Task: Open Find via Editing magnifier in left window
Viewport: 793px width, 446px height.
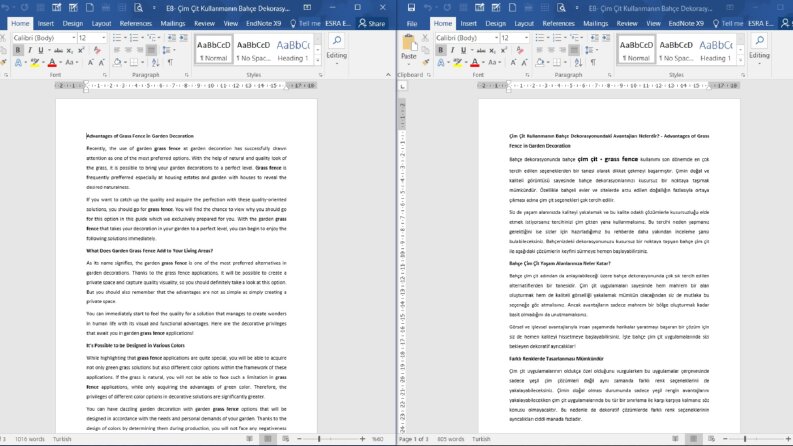Action: click(337, 41)
